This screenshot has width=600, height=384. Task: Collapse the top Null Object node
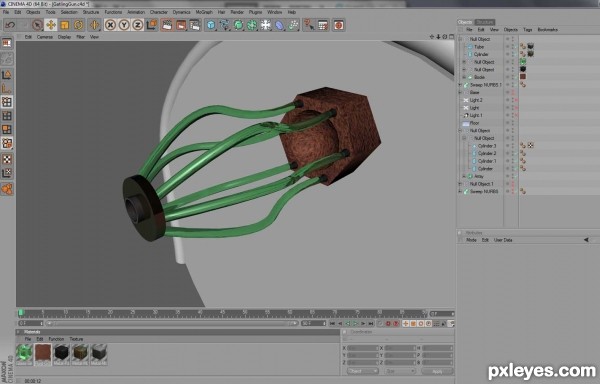coord(460,39)
